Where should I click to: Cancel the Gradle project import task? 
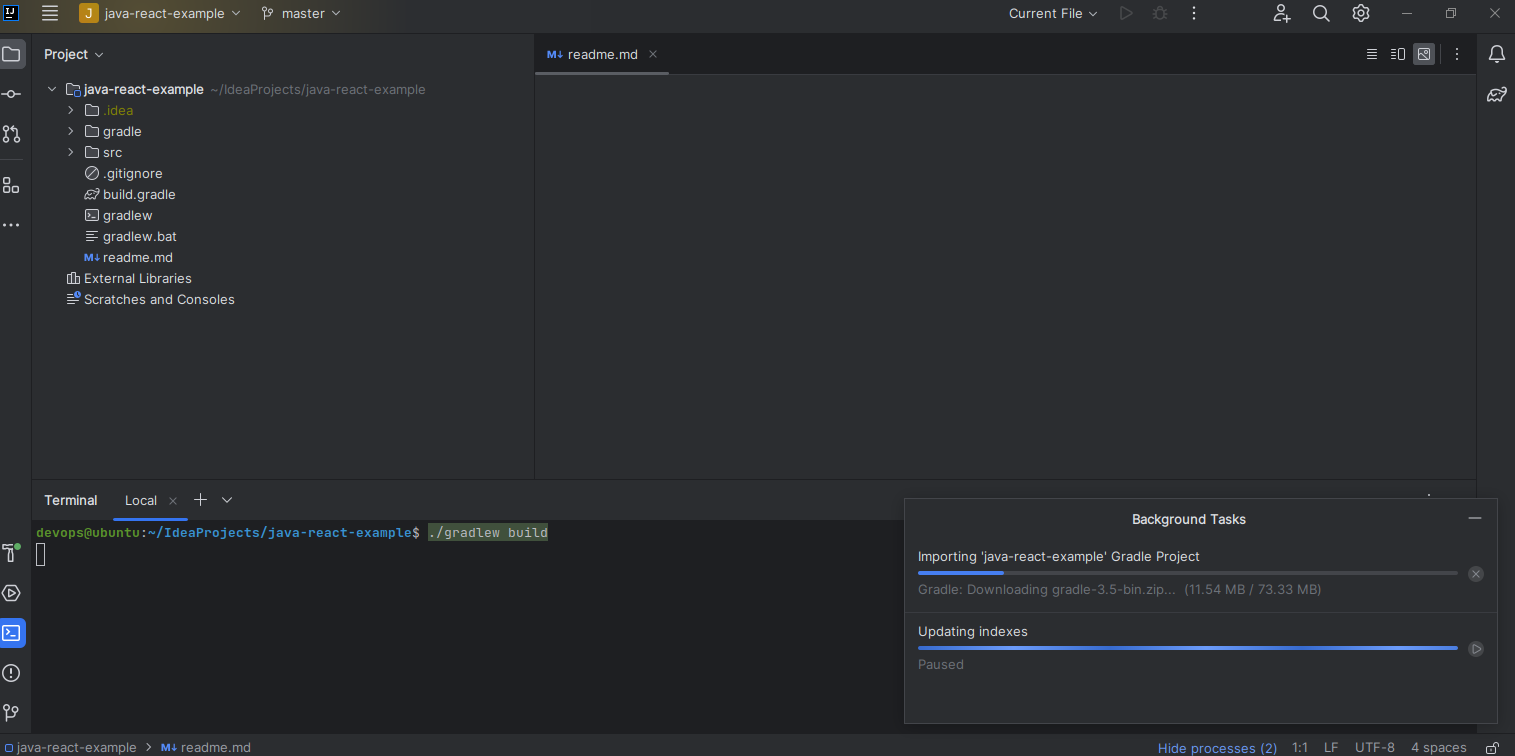click(1476, 574)
